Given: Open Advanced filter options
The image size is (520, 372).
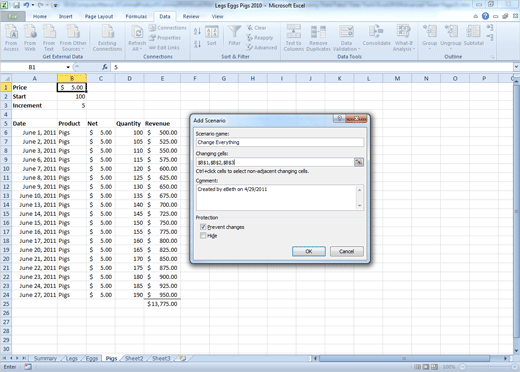Looking at the screenshot, I should tap(262, 48).
